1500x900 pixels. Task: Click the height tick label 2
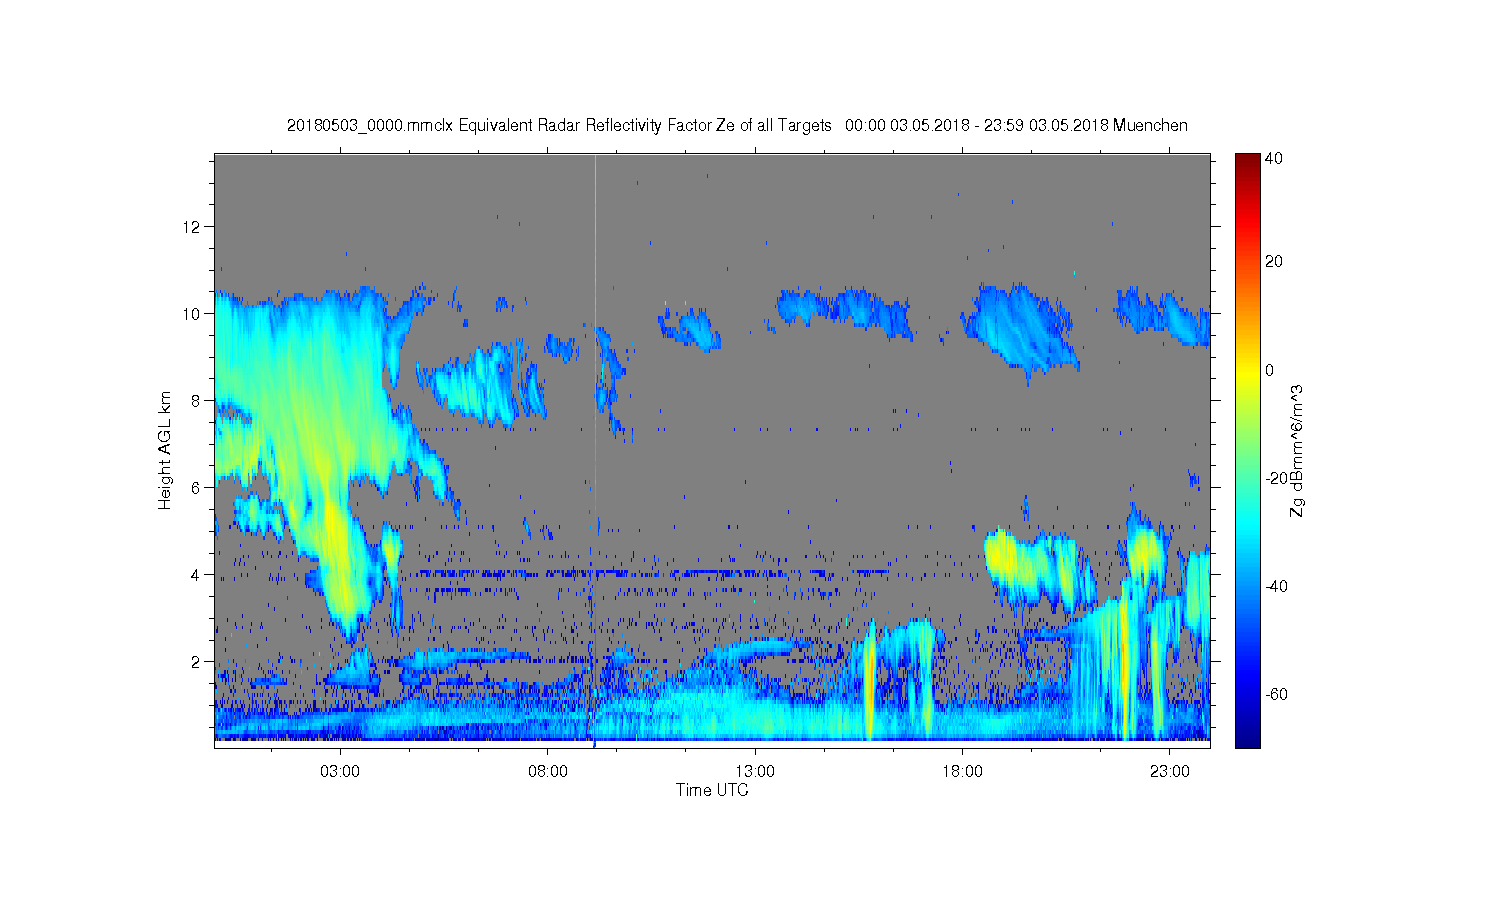tap(196, 661)
